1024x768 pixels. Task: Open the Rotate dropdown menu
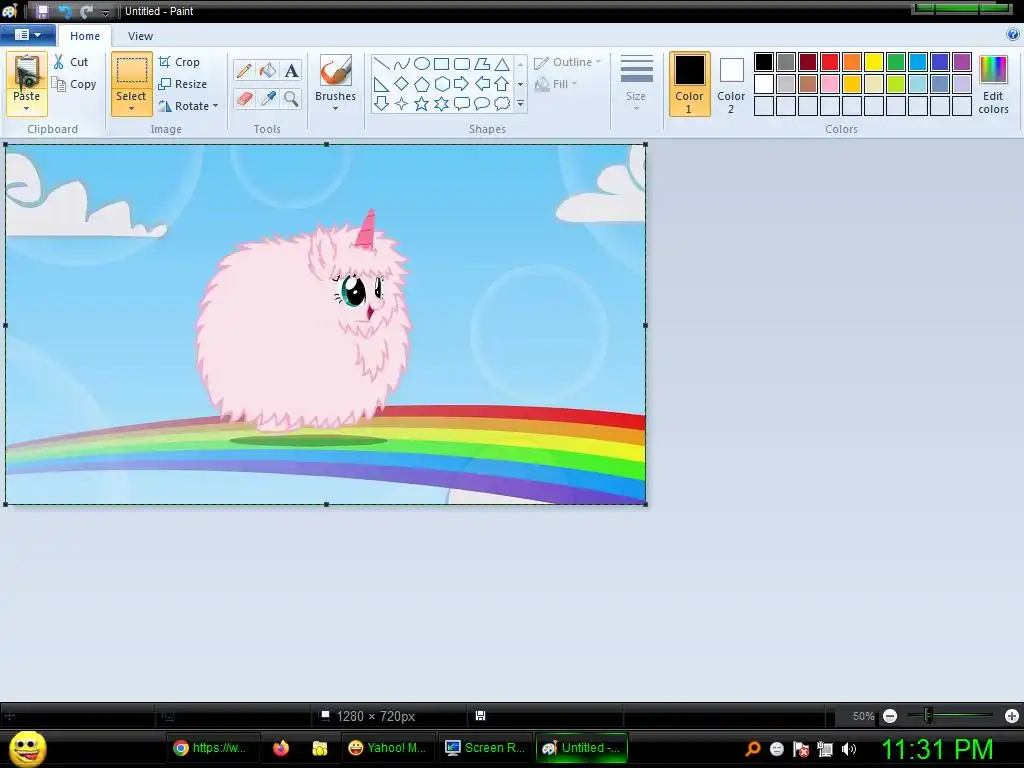pos(216,106)
